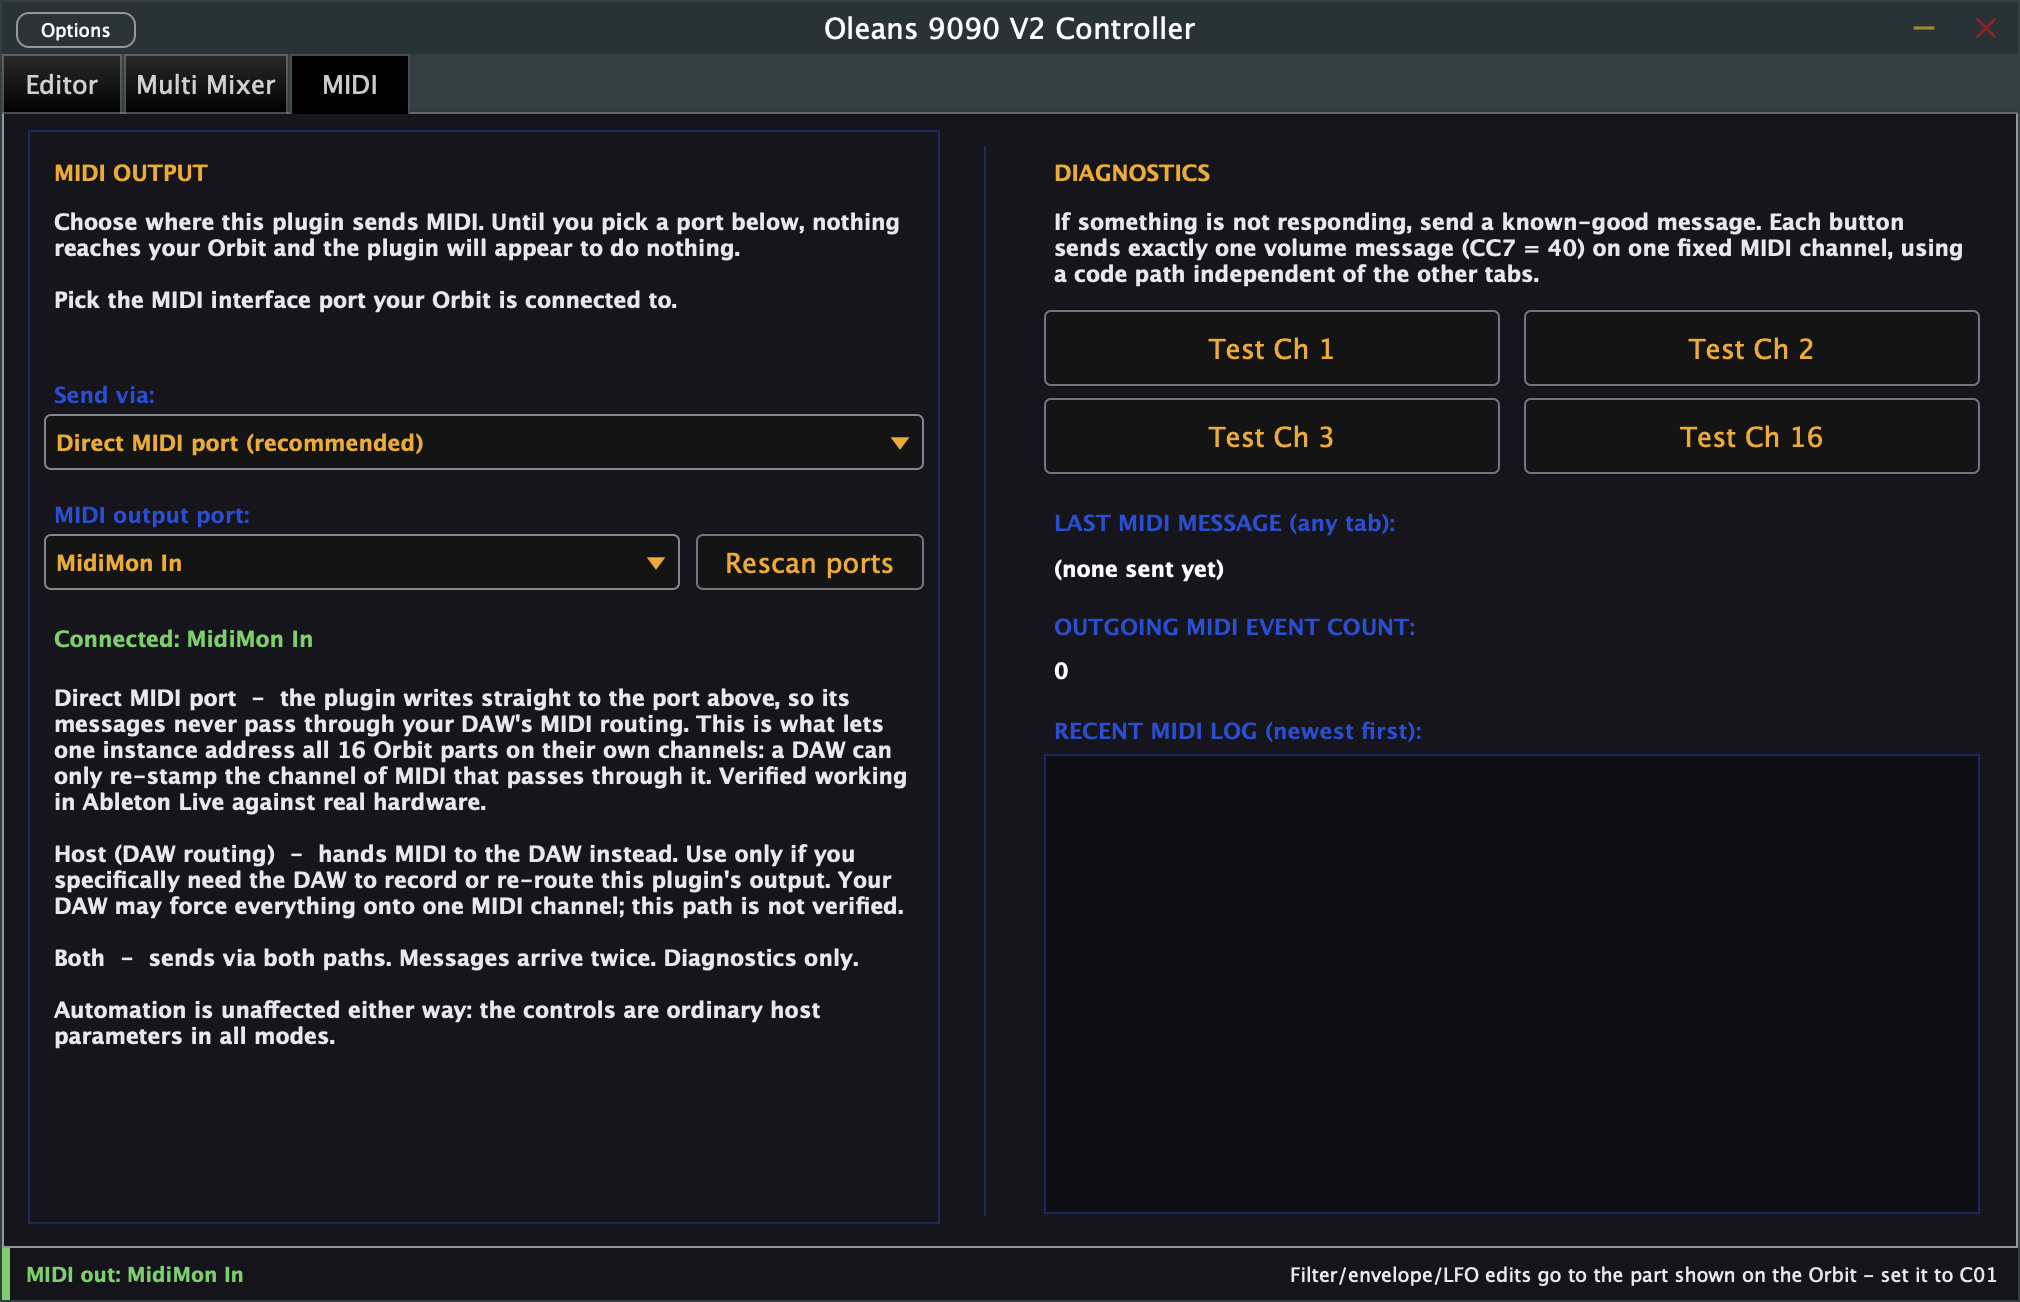
Task: Click the Test Ch 3 button
Action: coord(1271,436)
